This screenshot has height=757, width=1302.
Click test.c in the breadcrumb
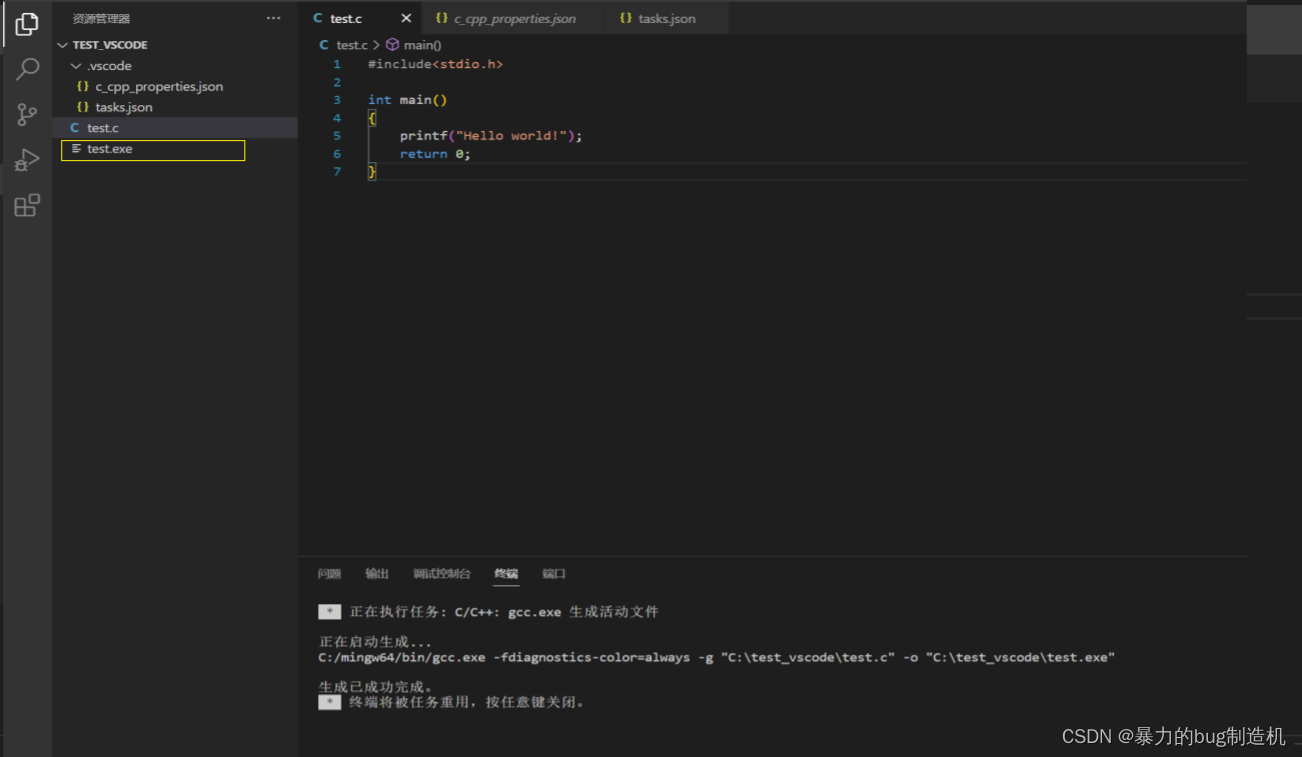point(352,45)
